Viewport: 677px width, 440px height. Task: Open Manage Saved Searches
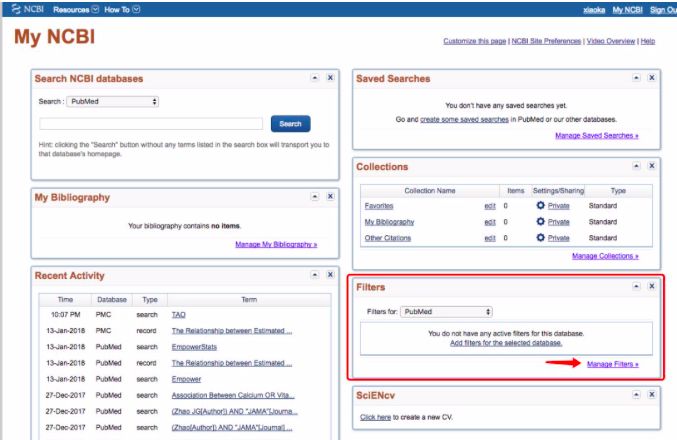pos(597,136)
